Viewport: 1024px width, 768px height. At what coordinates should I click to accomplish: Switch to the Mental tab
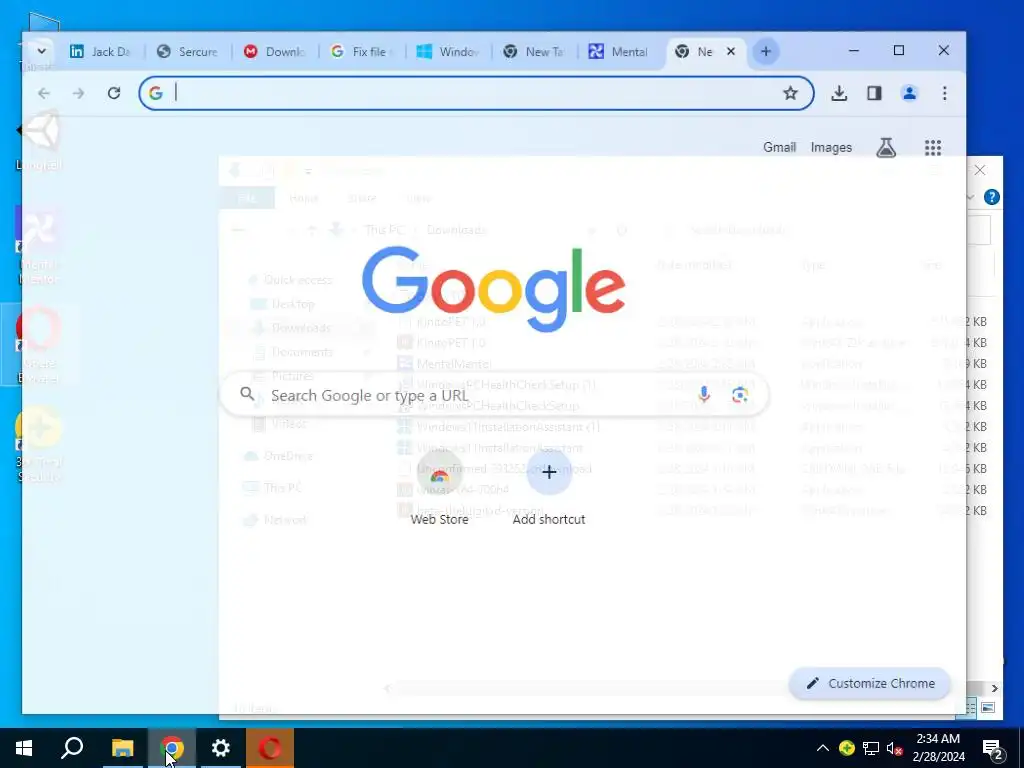click(x=618, y=52)
